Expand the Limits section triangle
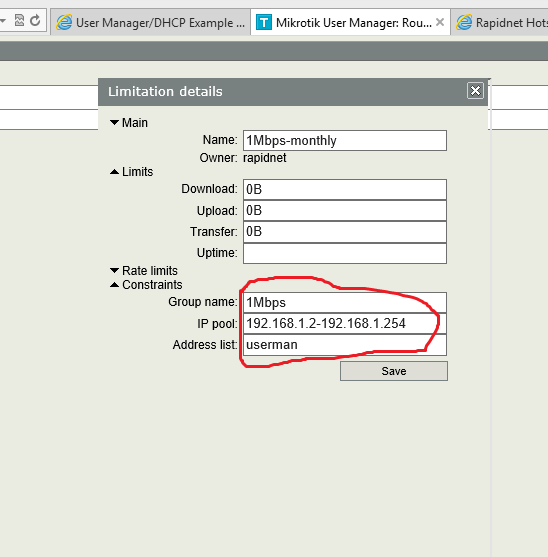The height and width of the screenshot is (557, 548). (114, 172)
